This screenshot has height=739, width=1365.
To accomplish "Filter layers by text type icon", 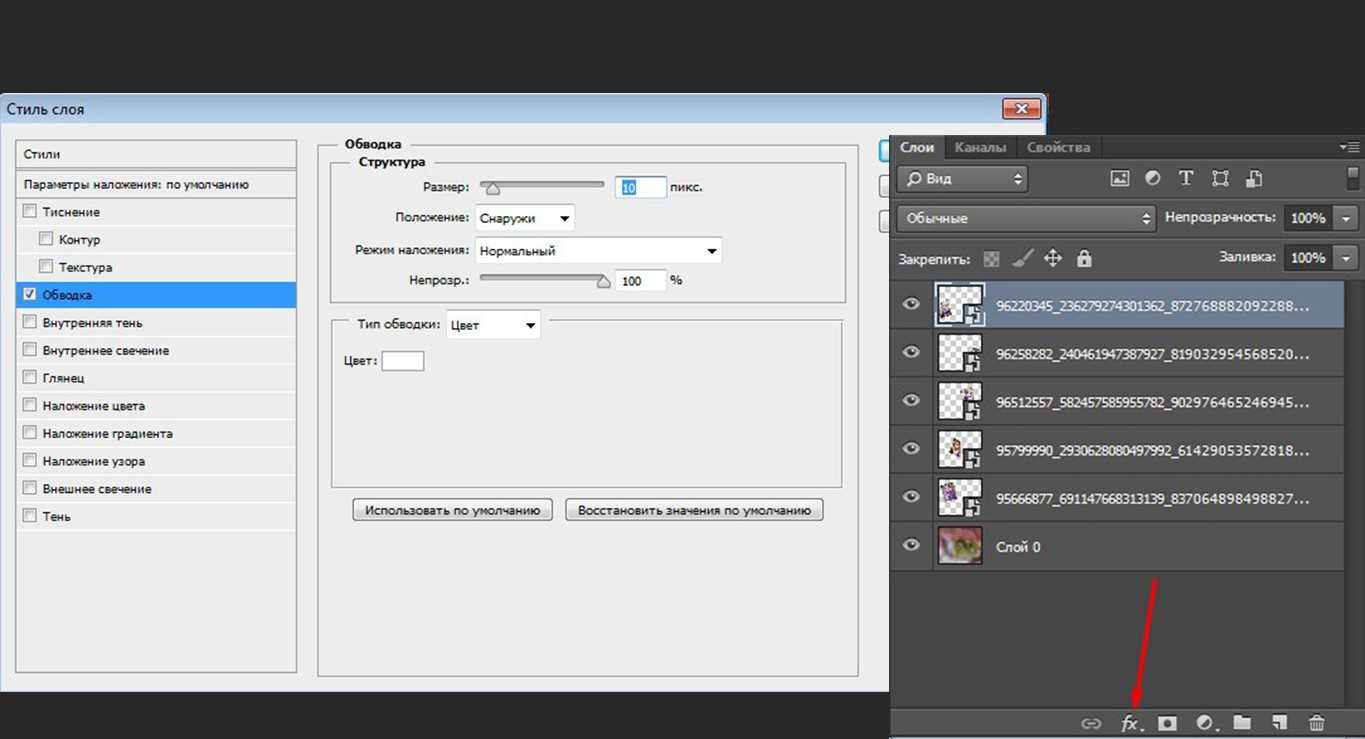I will point(1186,178).
